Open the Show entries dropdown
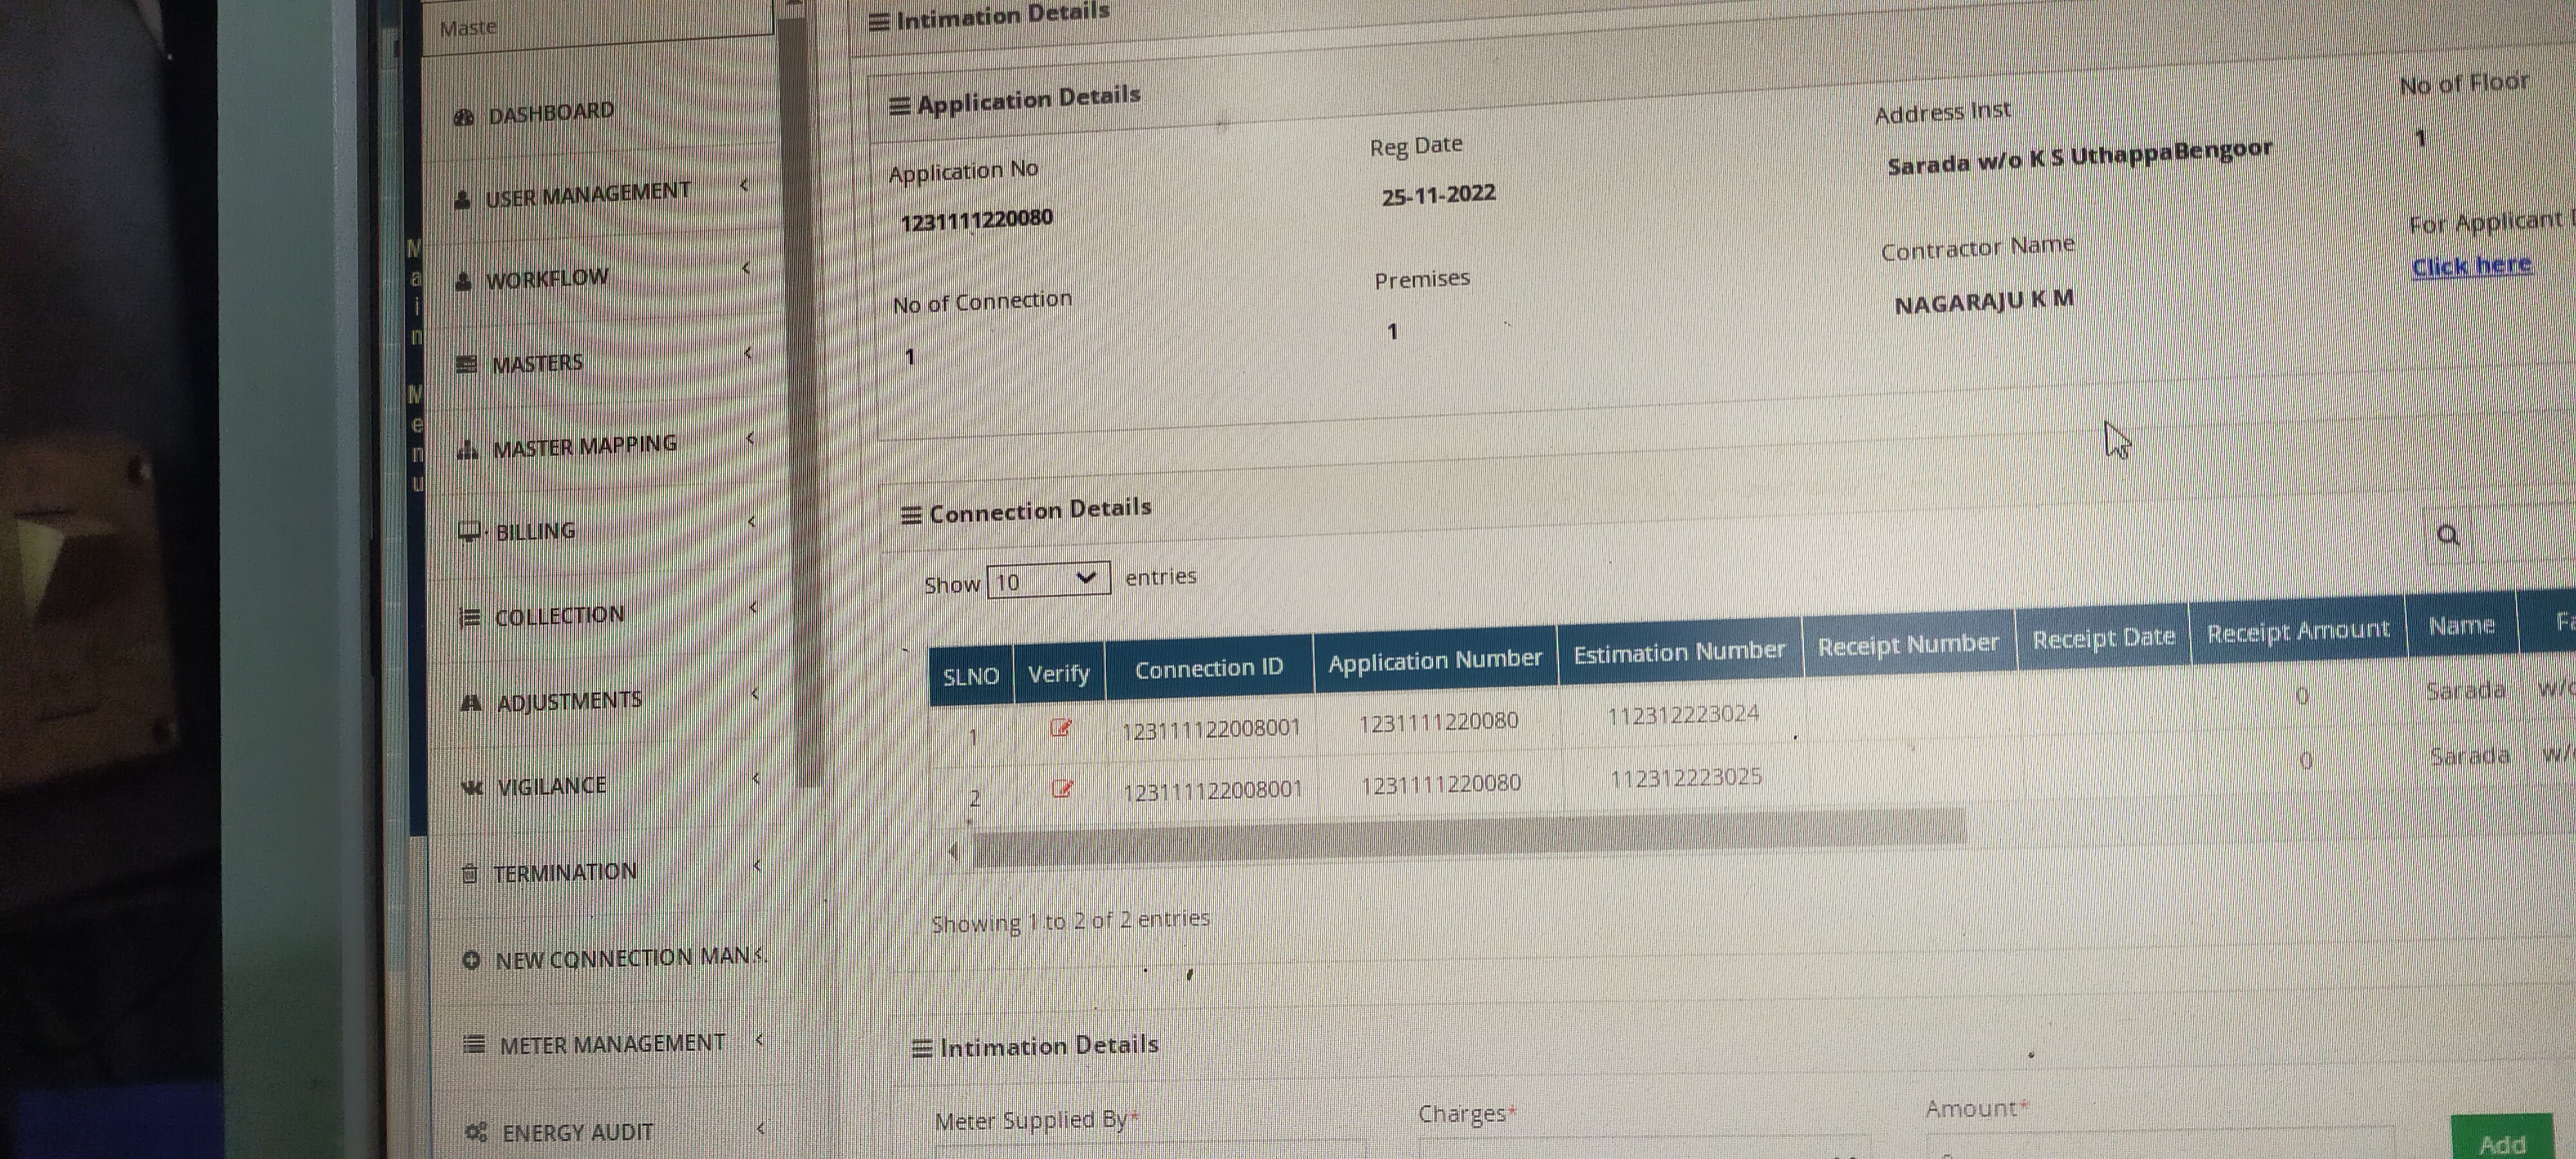This screenshot has width=2576, height=1159. pyautogui.click(x=1048, y=580)
